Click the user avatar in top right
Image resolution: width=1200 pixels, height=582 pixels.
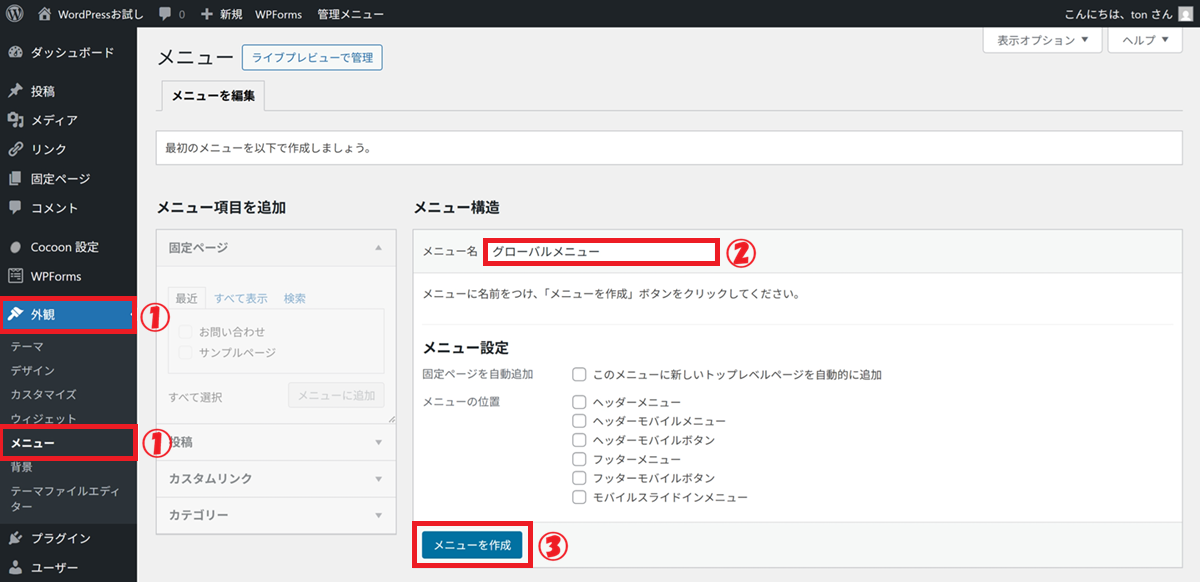[1186, 14]
